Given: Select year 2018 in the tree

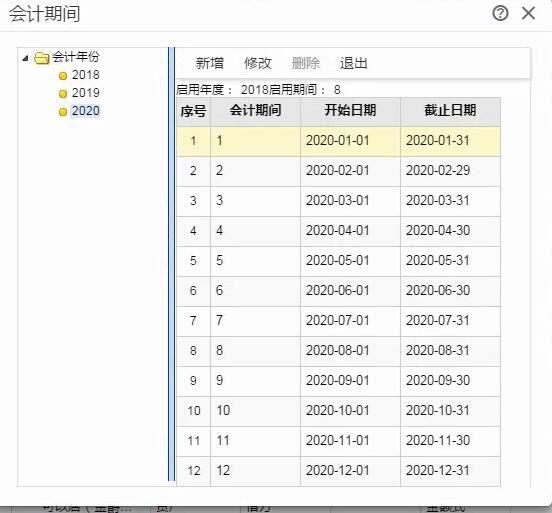Looking at the screenshot, I should click(x=86, y=75).
